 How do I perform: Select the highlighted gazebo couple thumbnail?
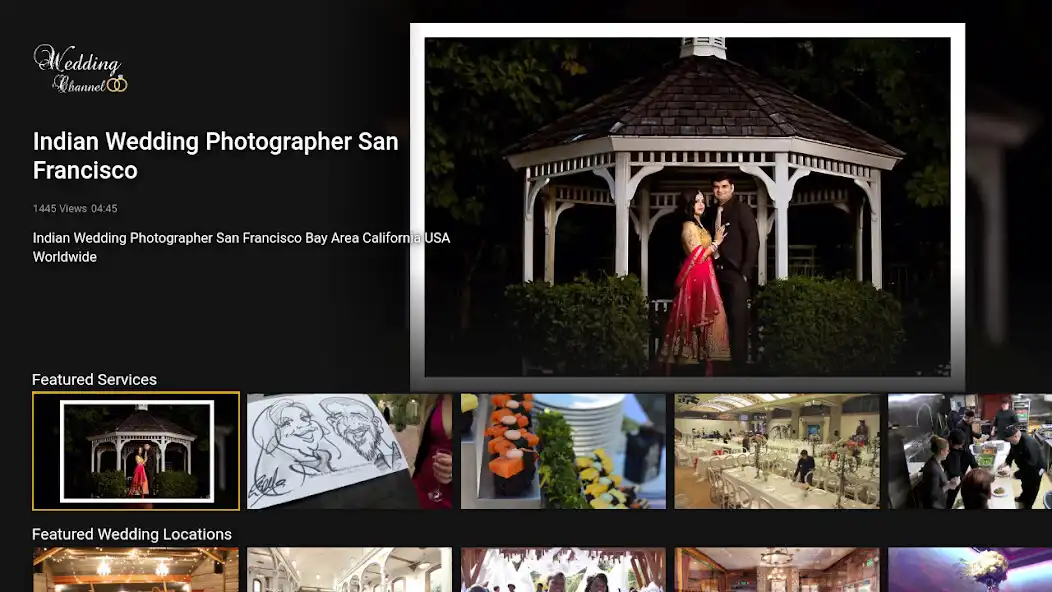(136, 451)
